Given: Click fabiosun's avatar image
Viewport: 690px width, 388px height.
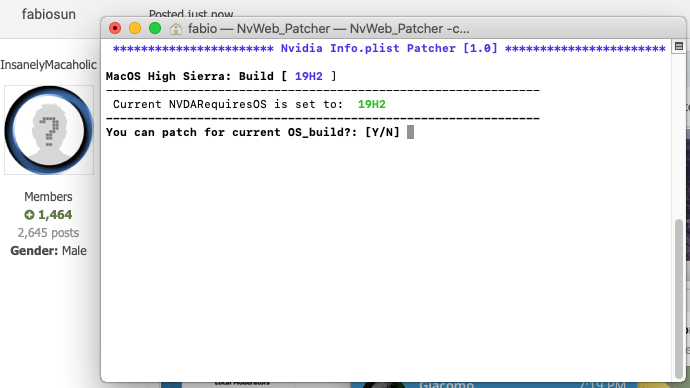Looking at the screenshot, I should point(49,130).
